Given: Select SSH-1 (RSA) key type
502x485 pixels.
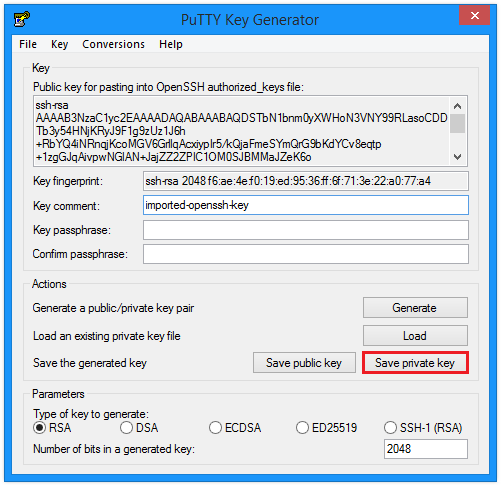Looking at the screenshot, I should coord(390,428).
